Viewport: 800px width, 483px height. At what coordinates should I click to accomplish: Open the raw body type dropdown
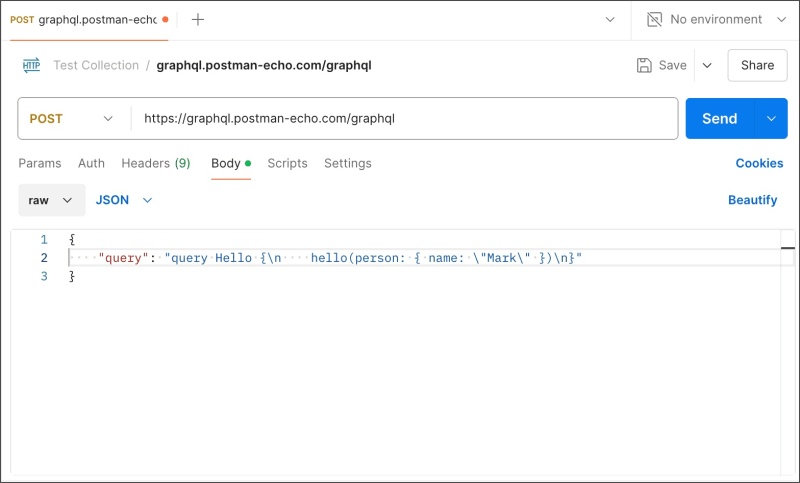52,200
